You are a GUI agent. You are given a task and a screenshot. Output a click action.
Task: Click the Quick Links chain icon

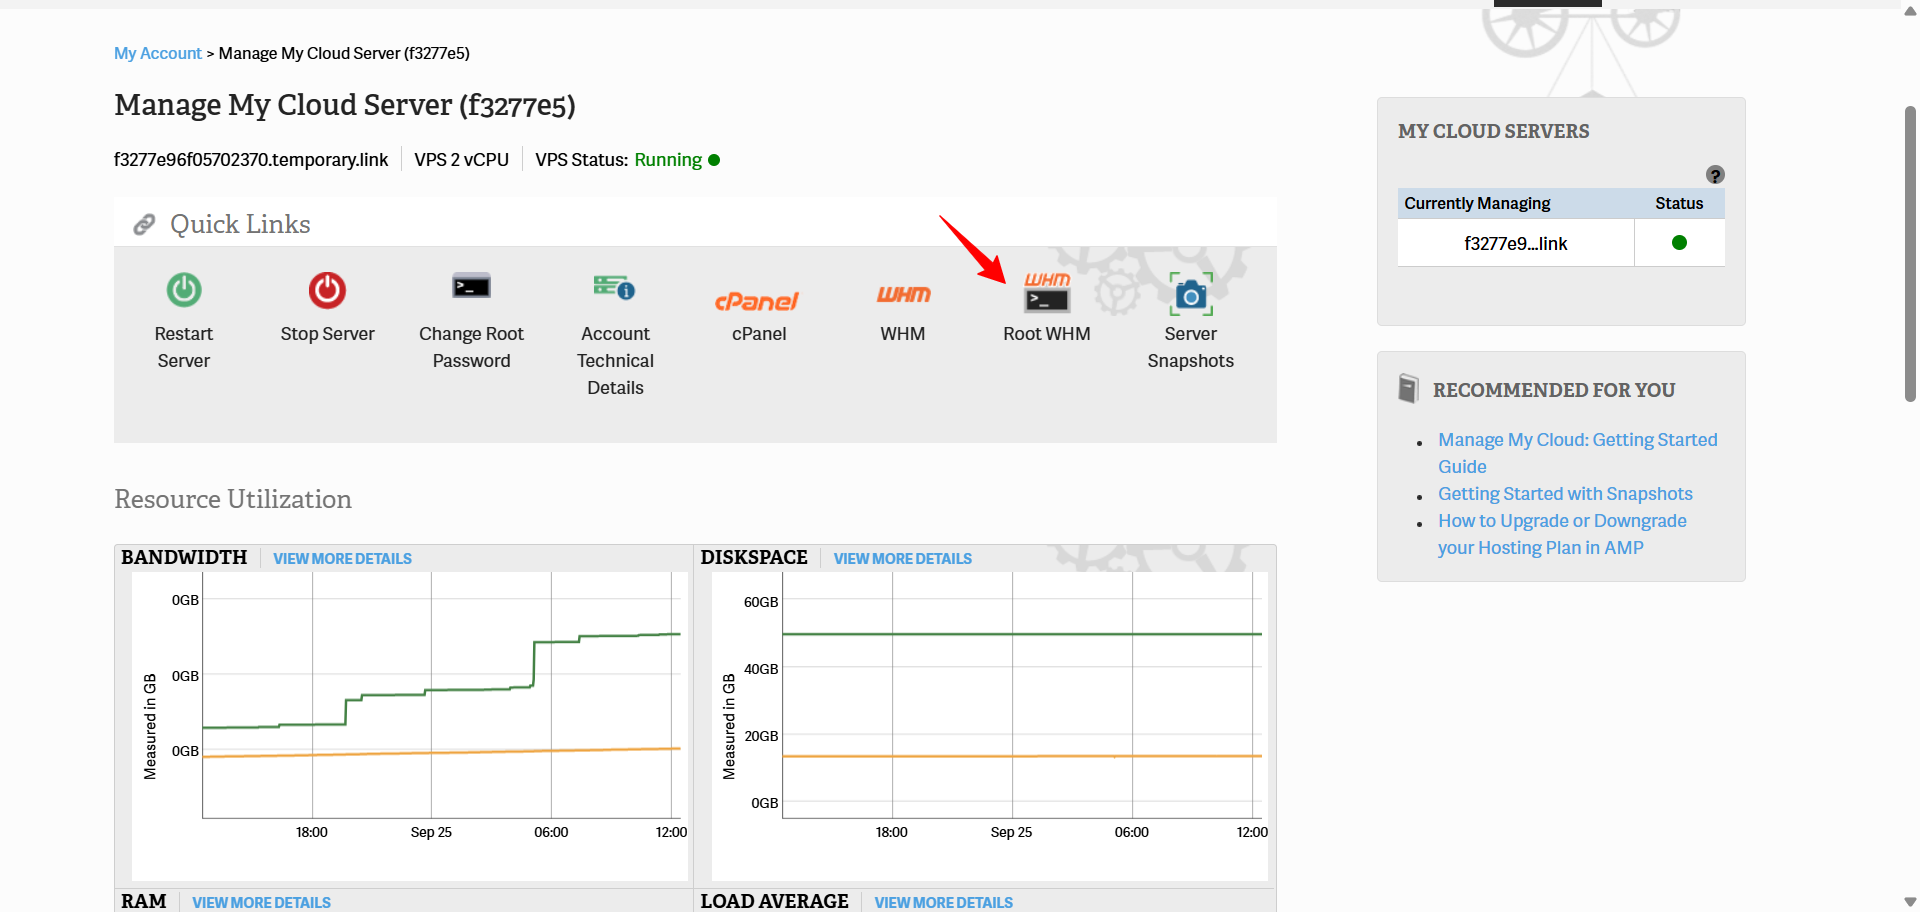click(145, 224)
